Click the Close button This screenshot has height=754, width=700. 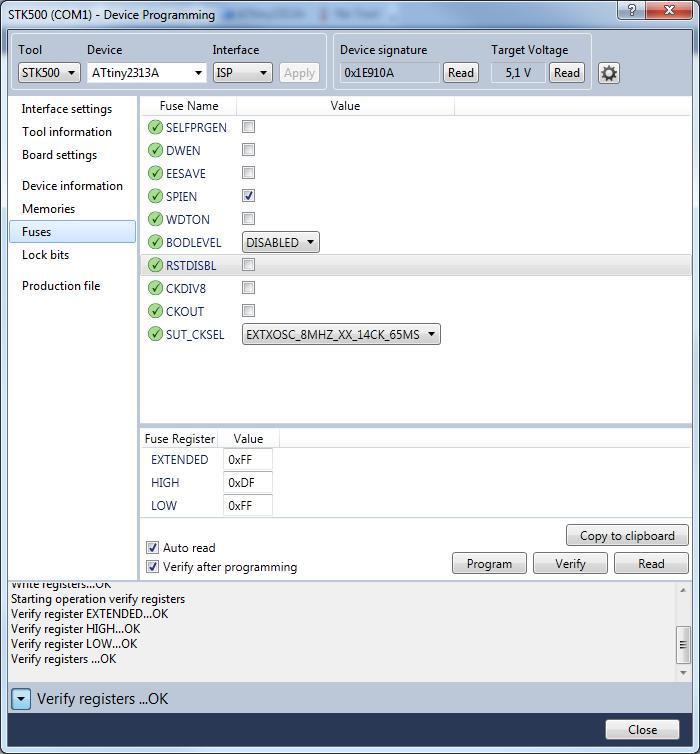[642, 729]
